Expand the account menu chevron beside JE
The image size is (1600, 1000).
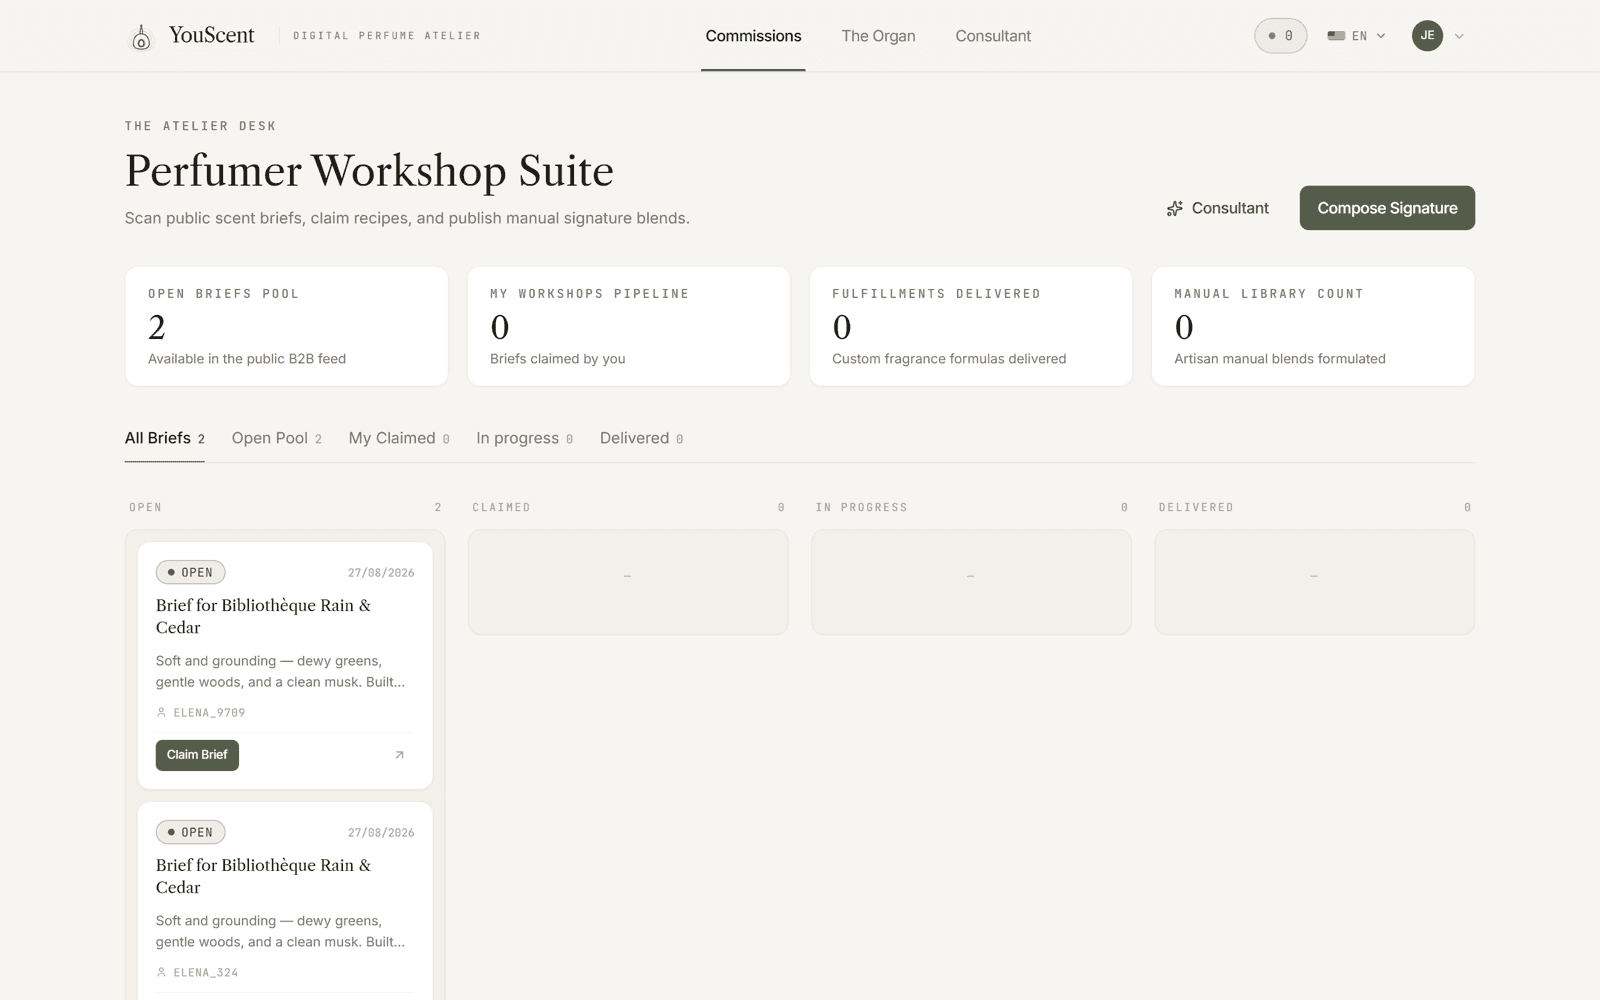[1459, 36]
